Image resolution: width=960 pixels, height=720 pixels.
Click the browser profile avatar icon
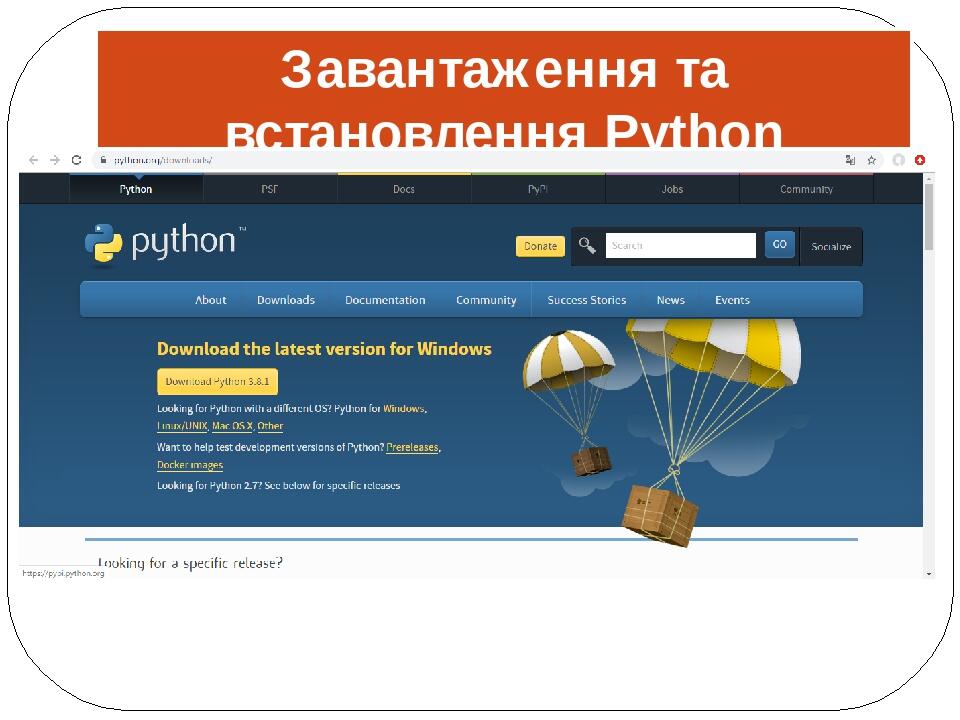(899, 159)
